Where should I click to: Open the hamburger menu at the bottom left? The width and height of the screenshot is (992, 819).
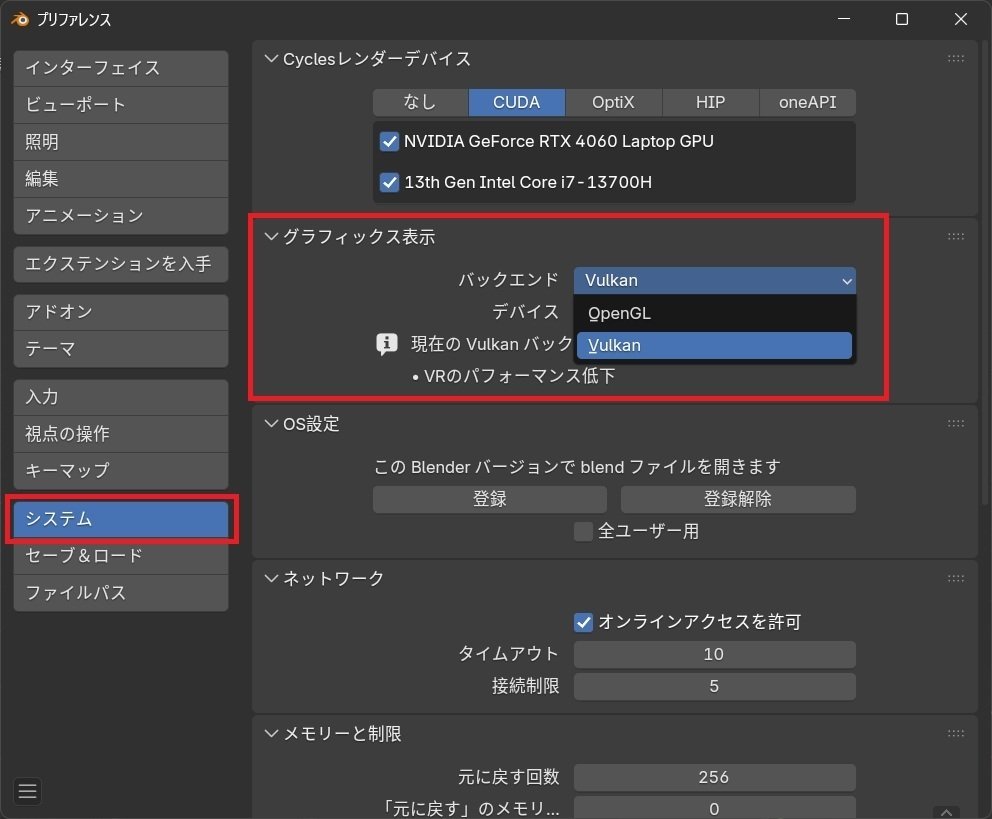(x=27, y=791)
